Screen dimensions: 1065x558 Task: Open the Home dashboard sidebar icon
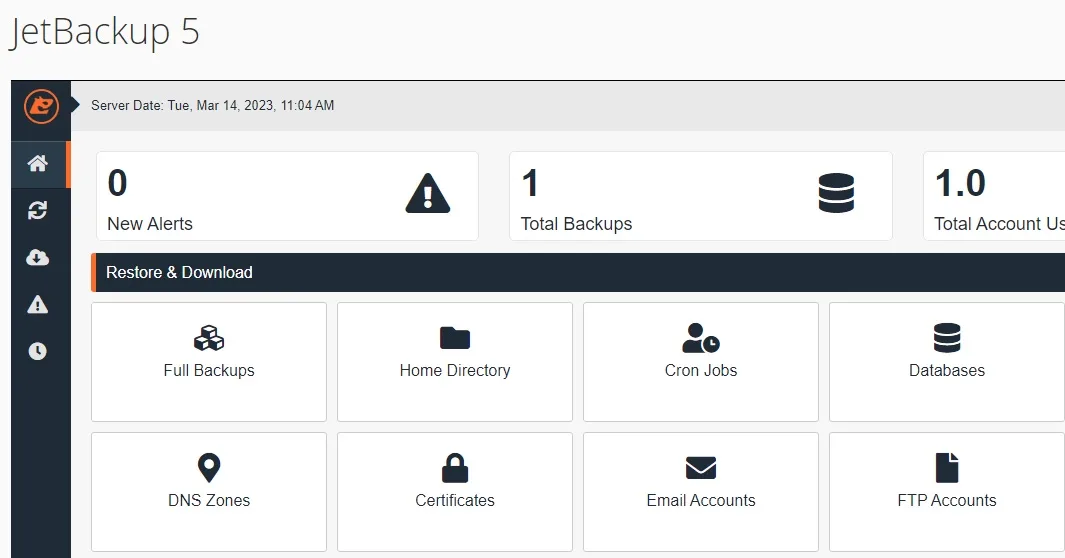pos(38,164)
